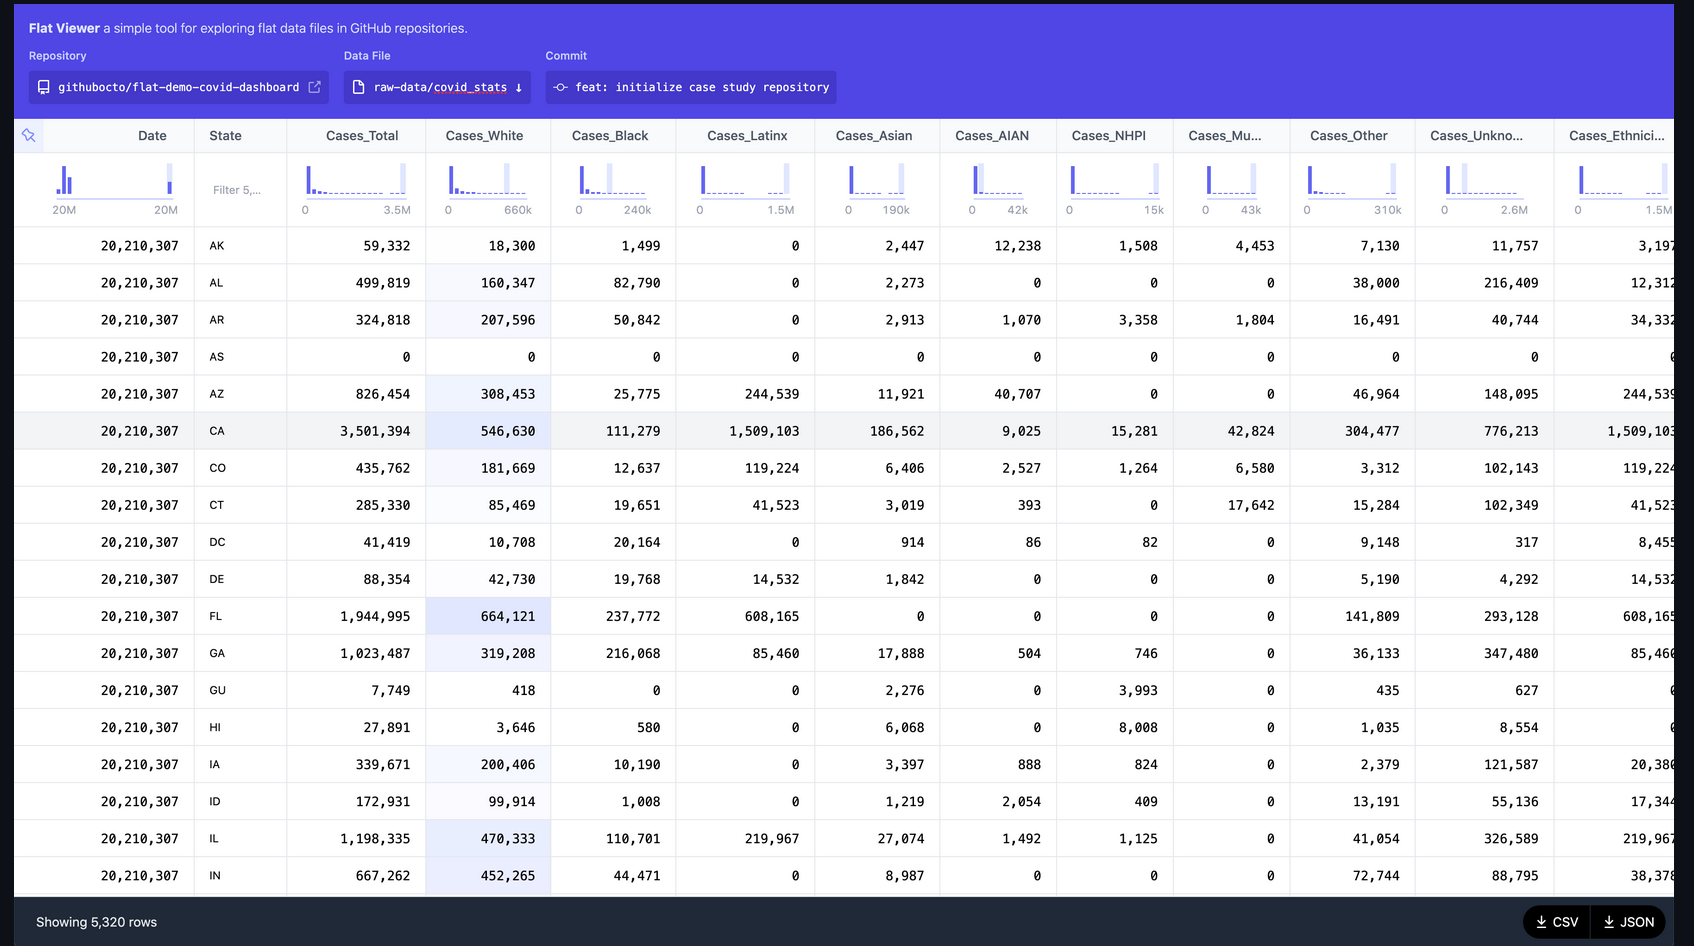Click the Cases_Total histogram range slider
Viewport: 1694px width, 946px height.
[x=356, y=181]
